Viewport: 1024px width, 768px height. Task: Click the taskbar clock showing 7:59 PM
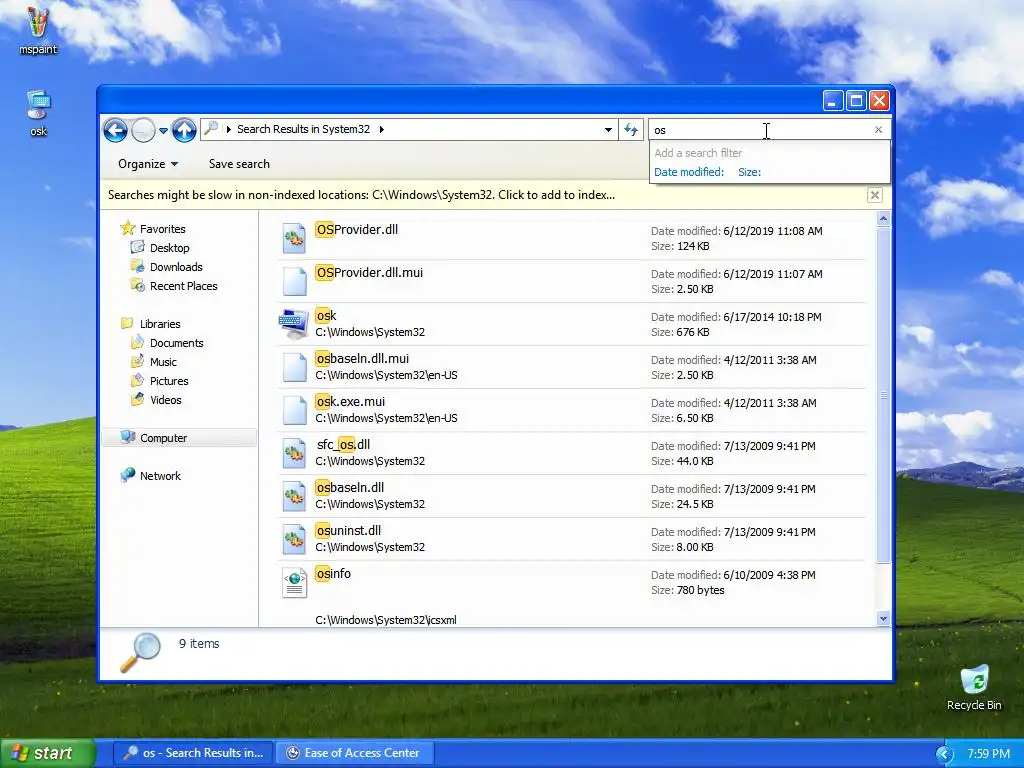[988, 754]
